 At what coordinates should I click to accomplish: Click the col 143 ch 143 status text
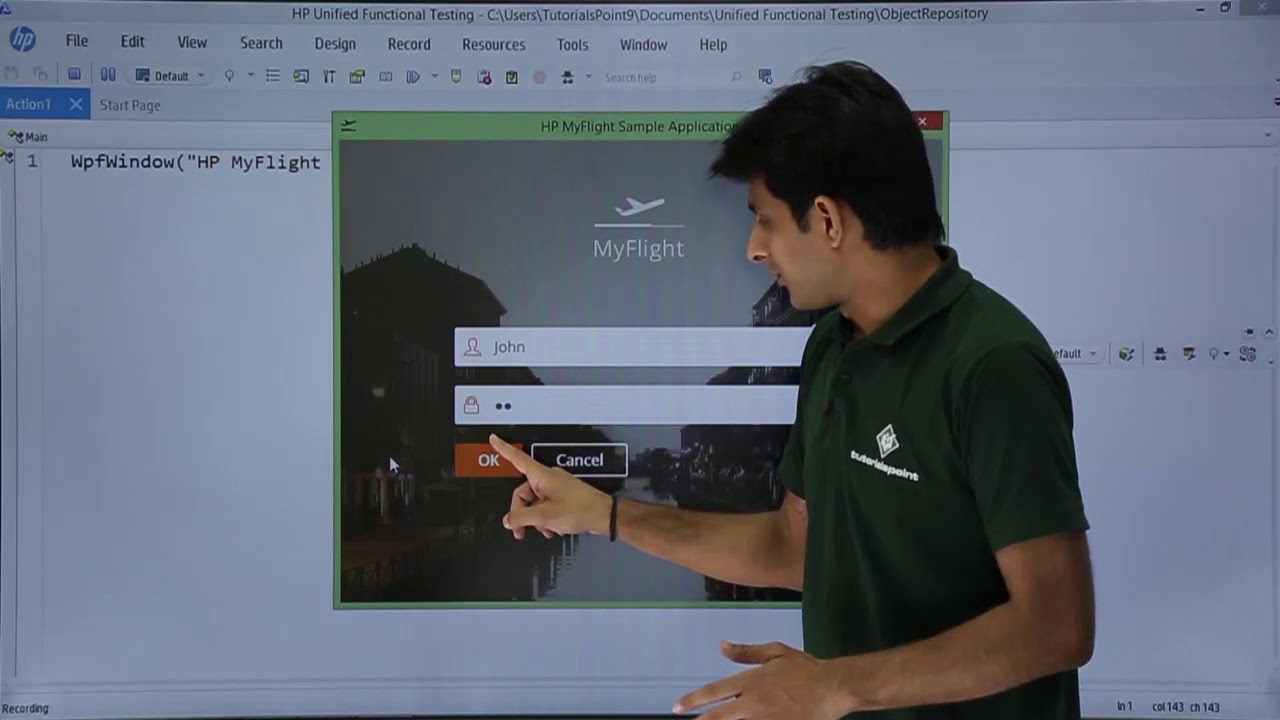tap(1186, 707)
